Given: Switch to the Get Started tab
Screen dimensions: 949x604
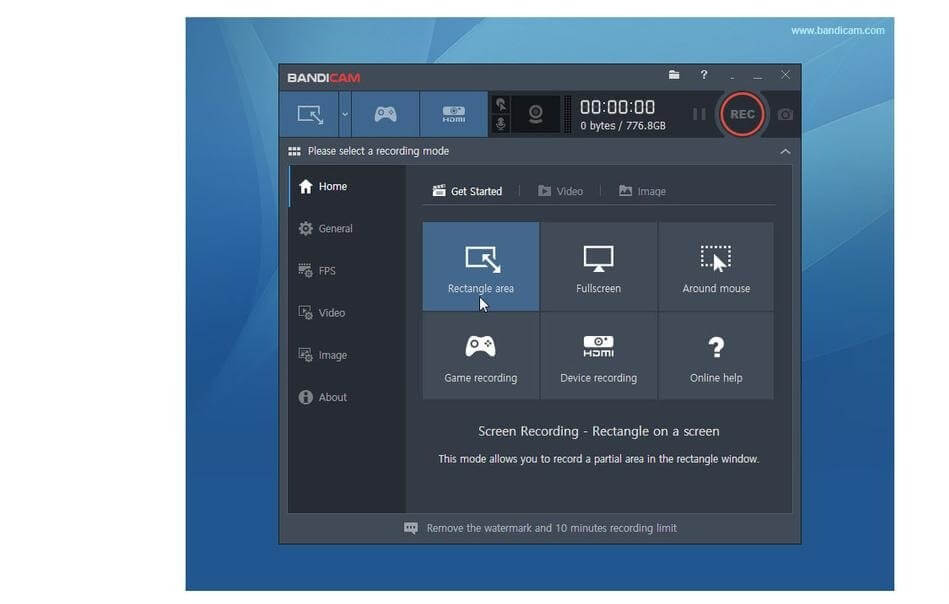Looking at the screenshot, I should 467,191.
